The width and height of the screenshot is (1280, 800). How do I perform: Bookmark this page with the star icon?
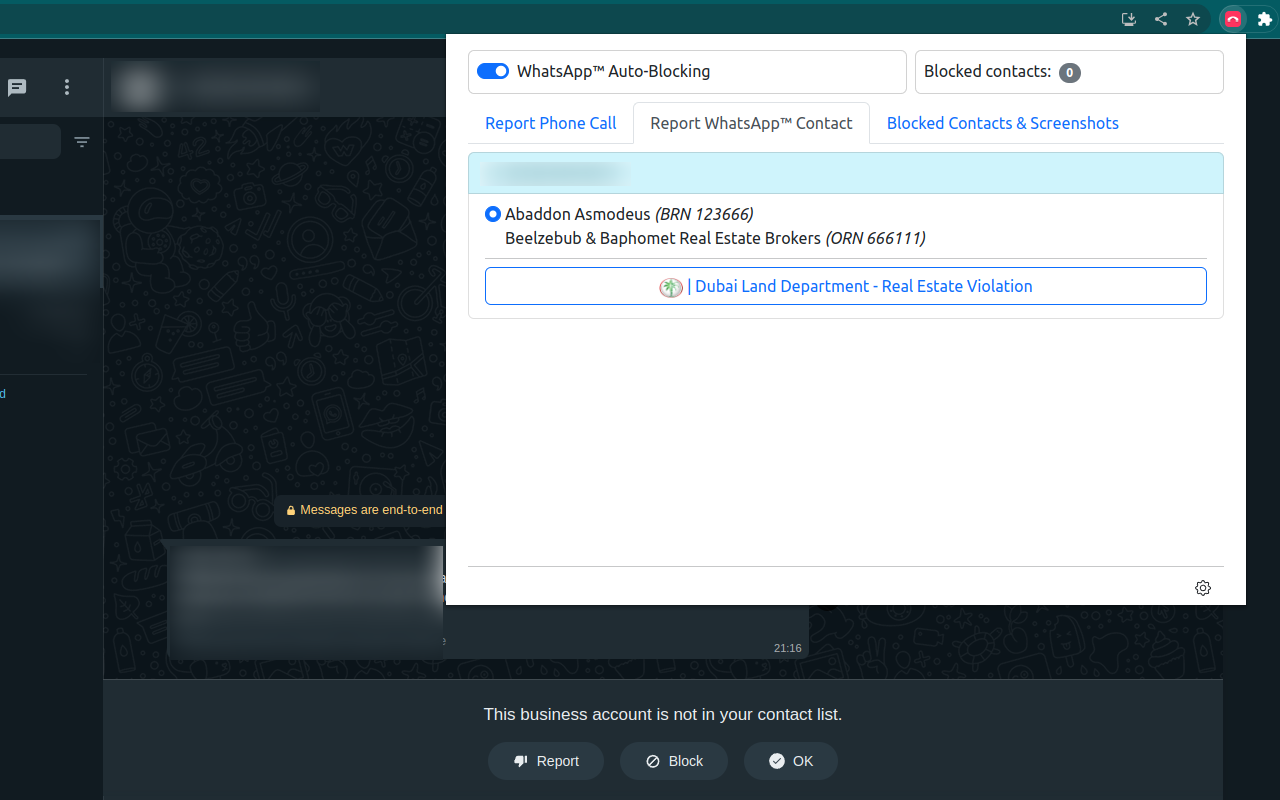[x=1193, y=19]
